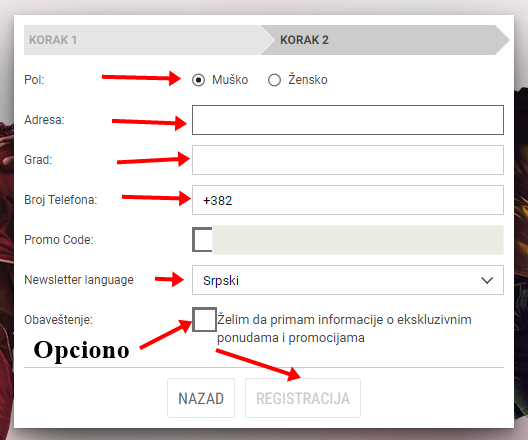Click the Promo Code label

(x=59, y=240)
